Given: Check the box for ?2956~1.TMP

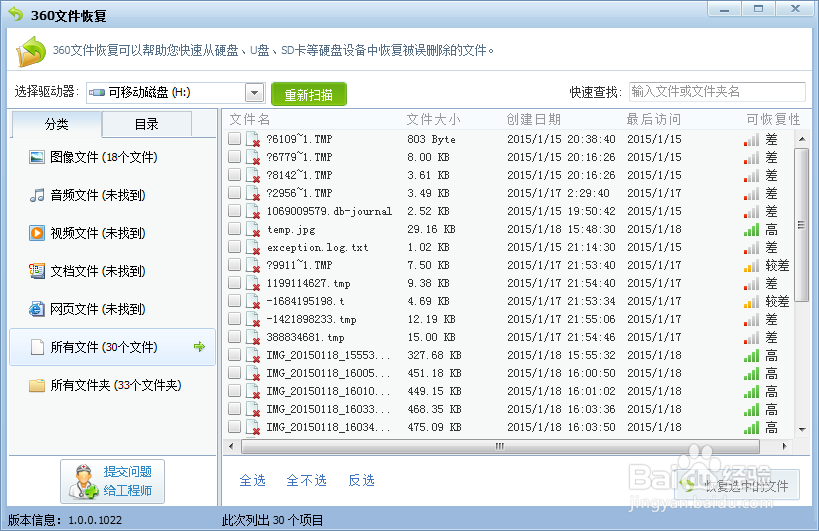Looking at the screenshot, I should click(x=235, y=192).
